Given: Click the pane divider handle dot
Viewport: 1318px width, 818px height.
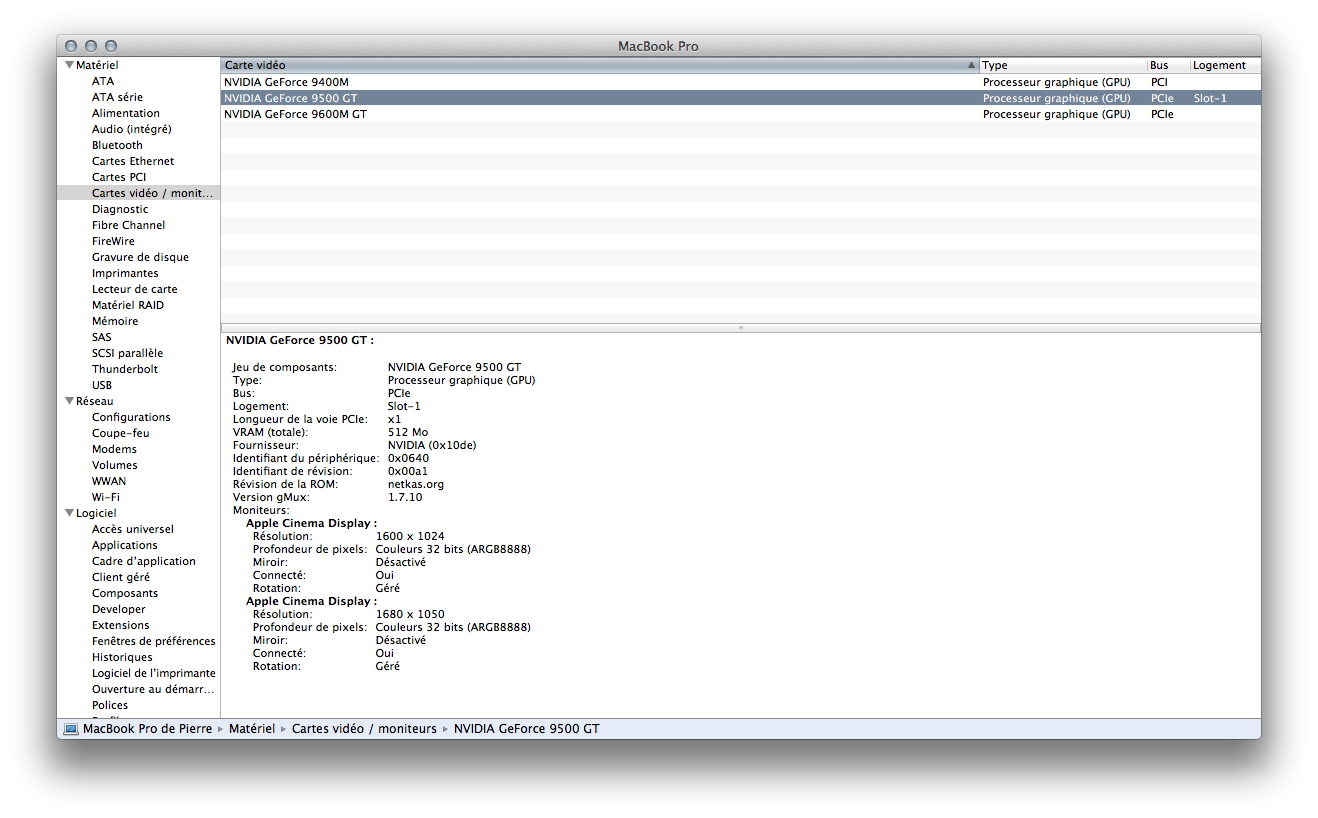Looking at the screenshot, I should pos(740,327).
